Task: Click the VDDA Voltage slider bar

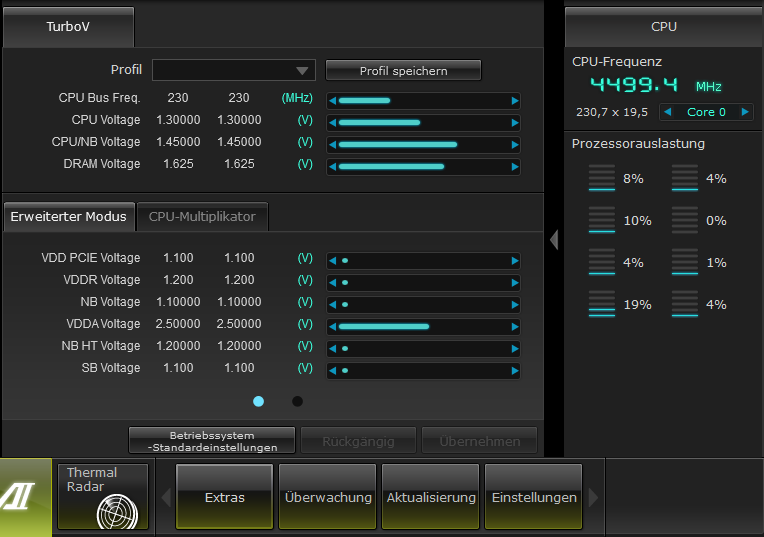Action: click(423, 326)
